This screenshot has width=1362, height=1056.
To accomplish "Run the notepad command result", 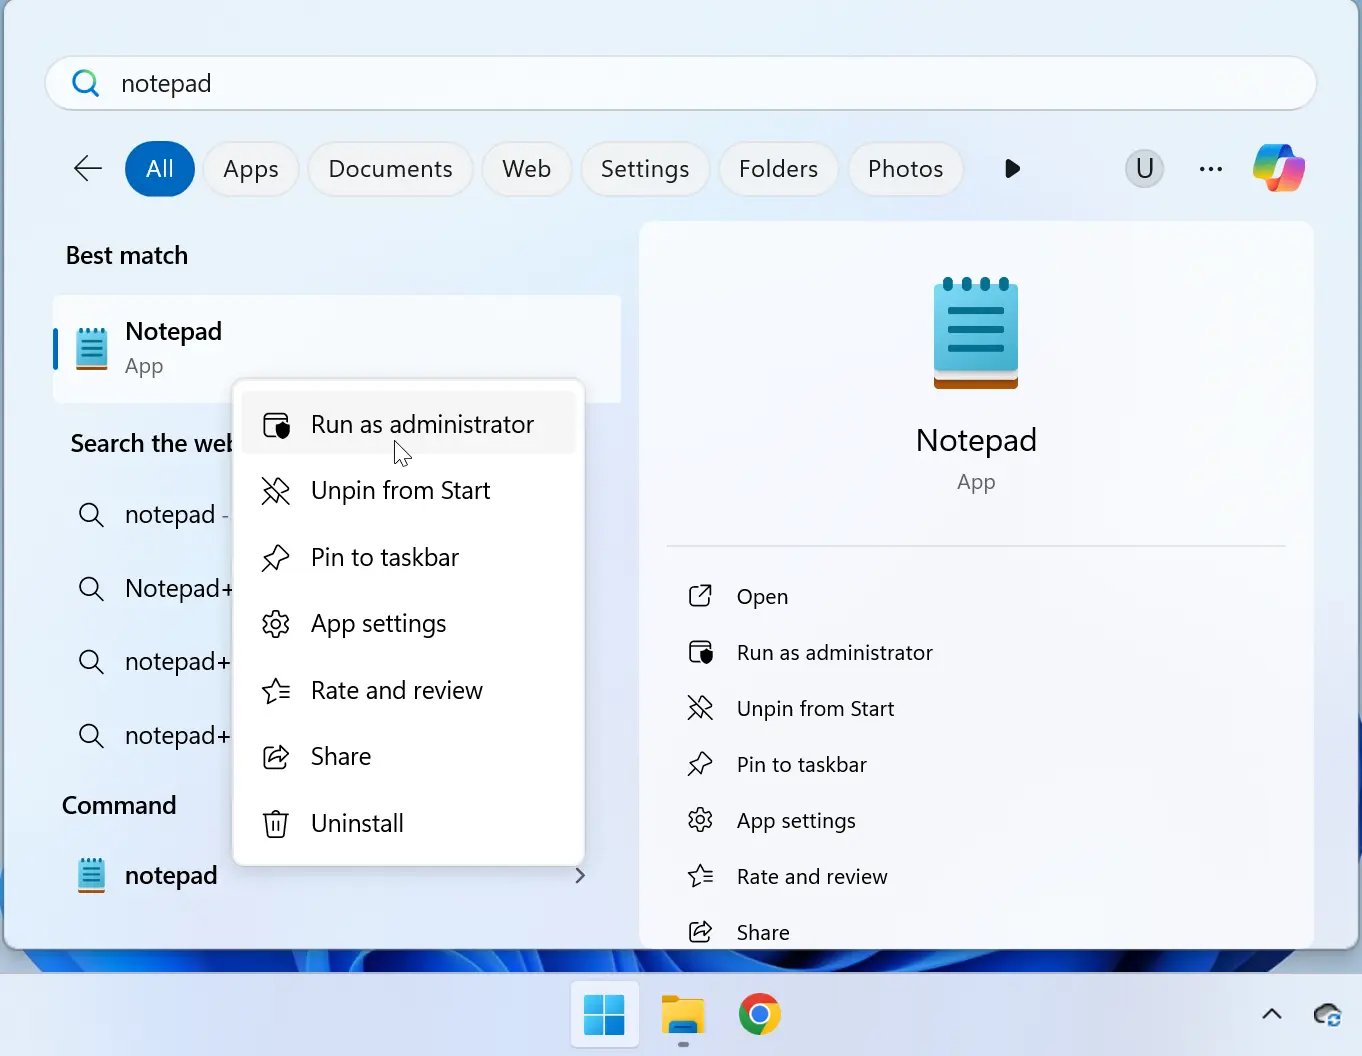I will 147,876.
